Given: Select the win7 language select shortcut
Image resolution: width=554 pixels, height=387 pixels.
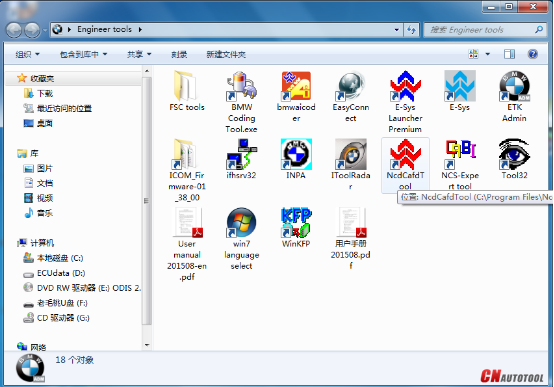Looking at the screenshot, I should click(242, 239).
